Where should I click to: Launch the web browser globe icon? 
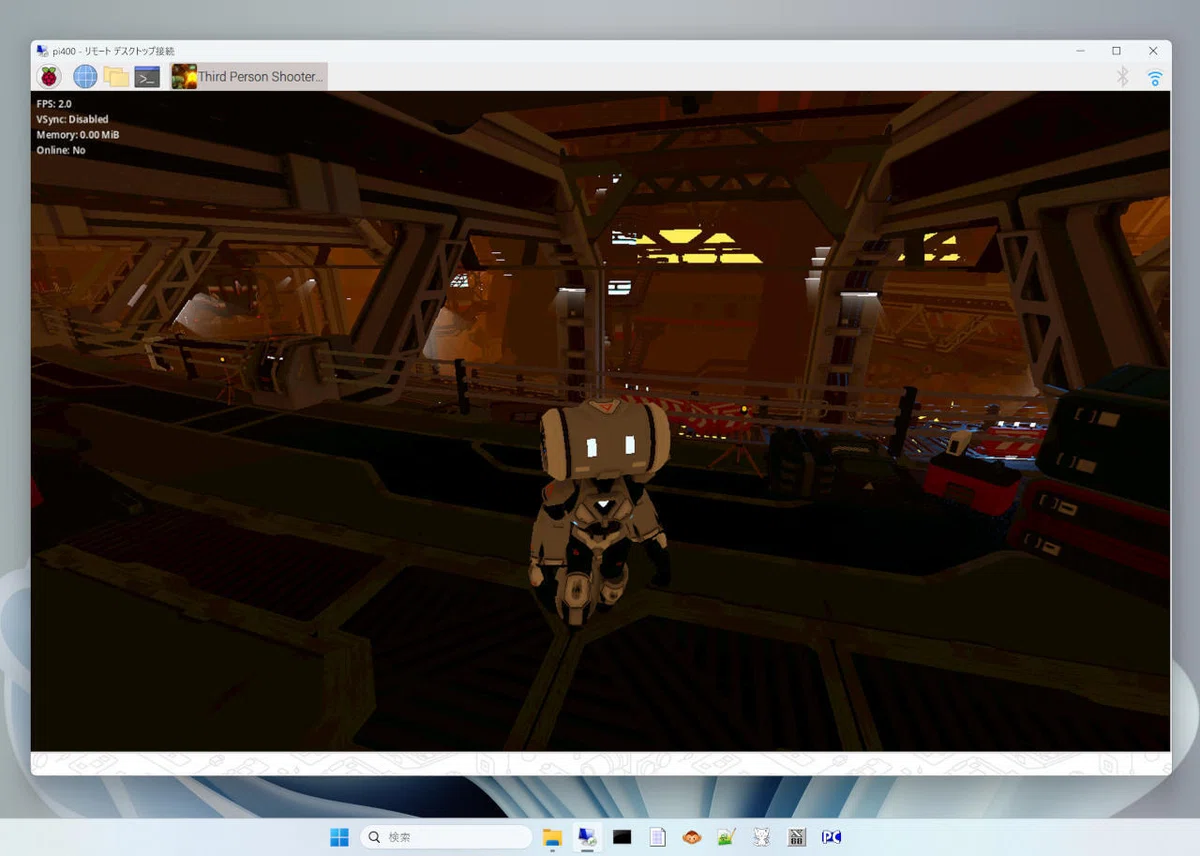tap(85, 77)
